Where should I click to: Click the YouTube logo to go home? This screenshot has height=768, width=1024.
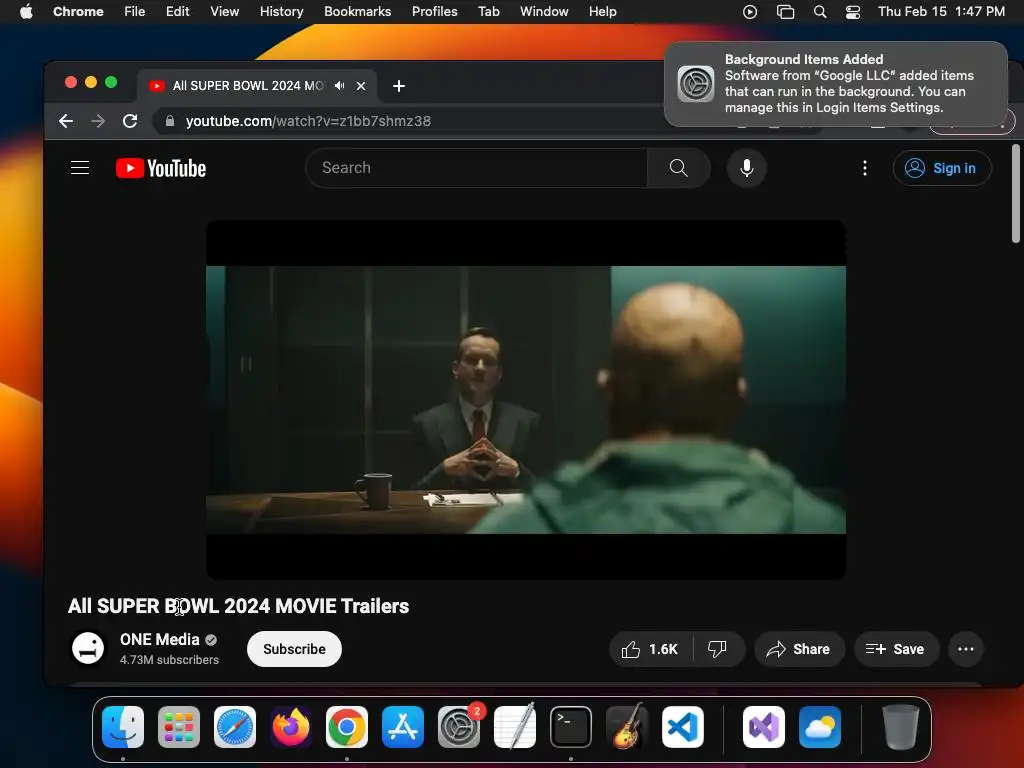161,168
